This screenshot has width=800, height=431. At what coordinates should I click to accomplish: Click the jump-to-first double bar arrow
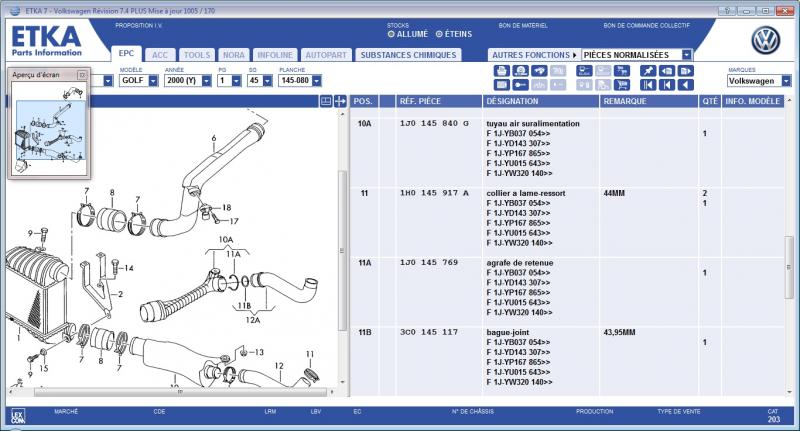[648, 85]
